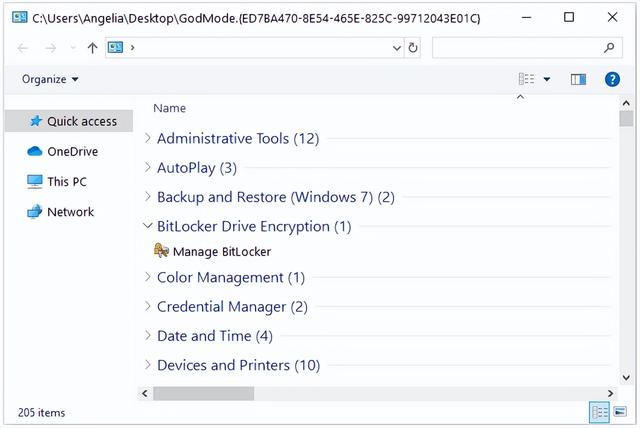Click the Devices and Printers (10) heading
Image resolution: width=640 pixels, height=428 pixels.
238,365
